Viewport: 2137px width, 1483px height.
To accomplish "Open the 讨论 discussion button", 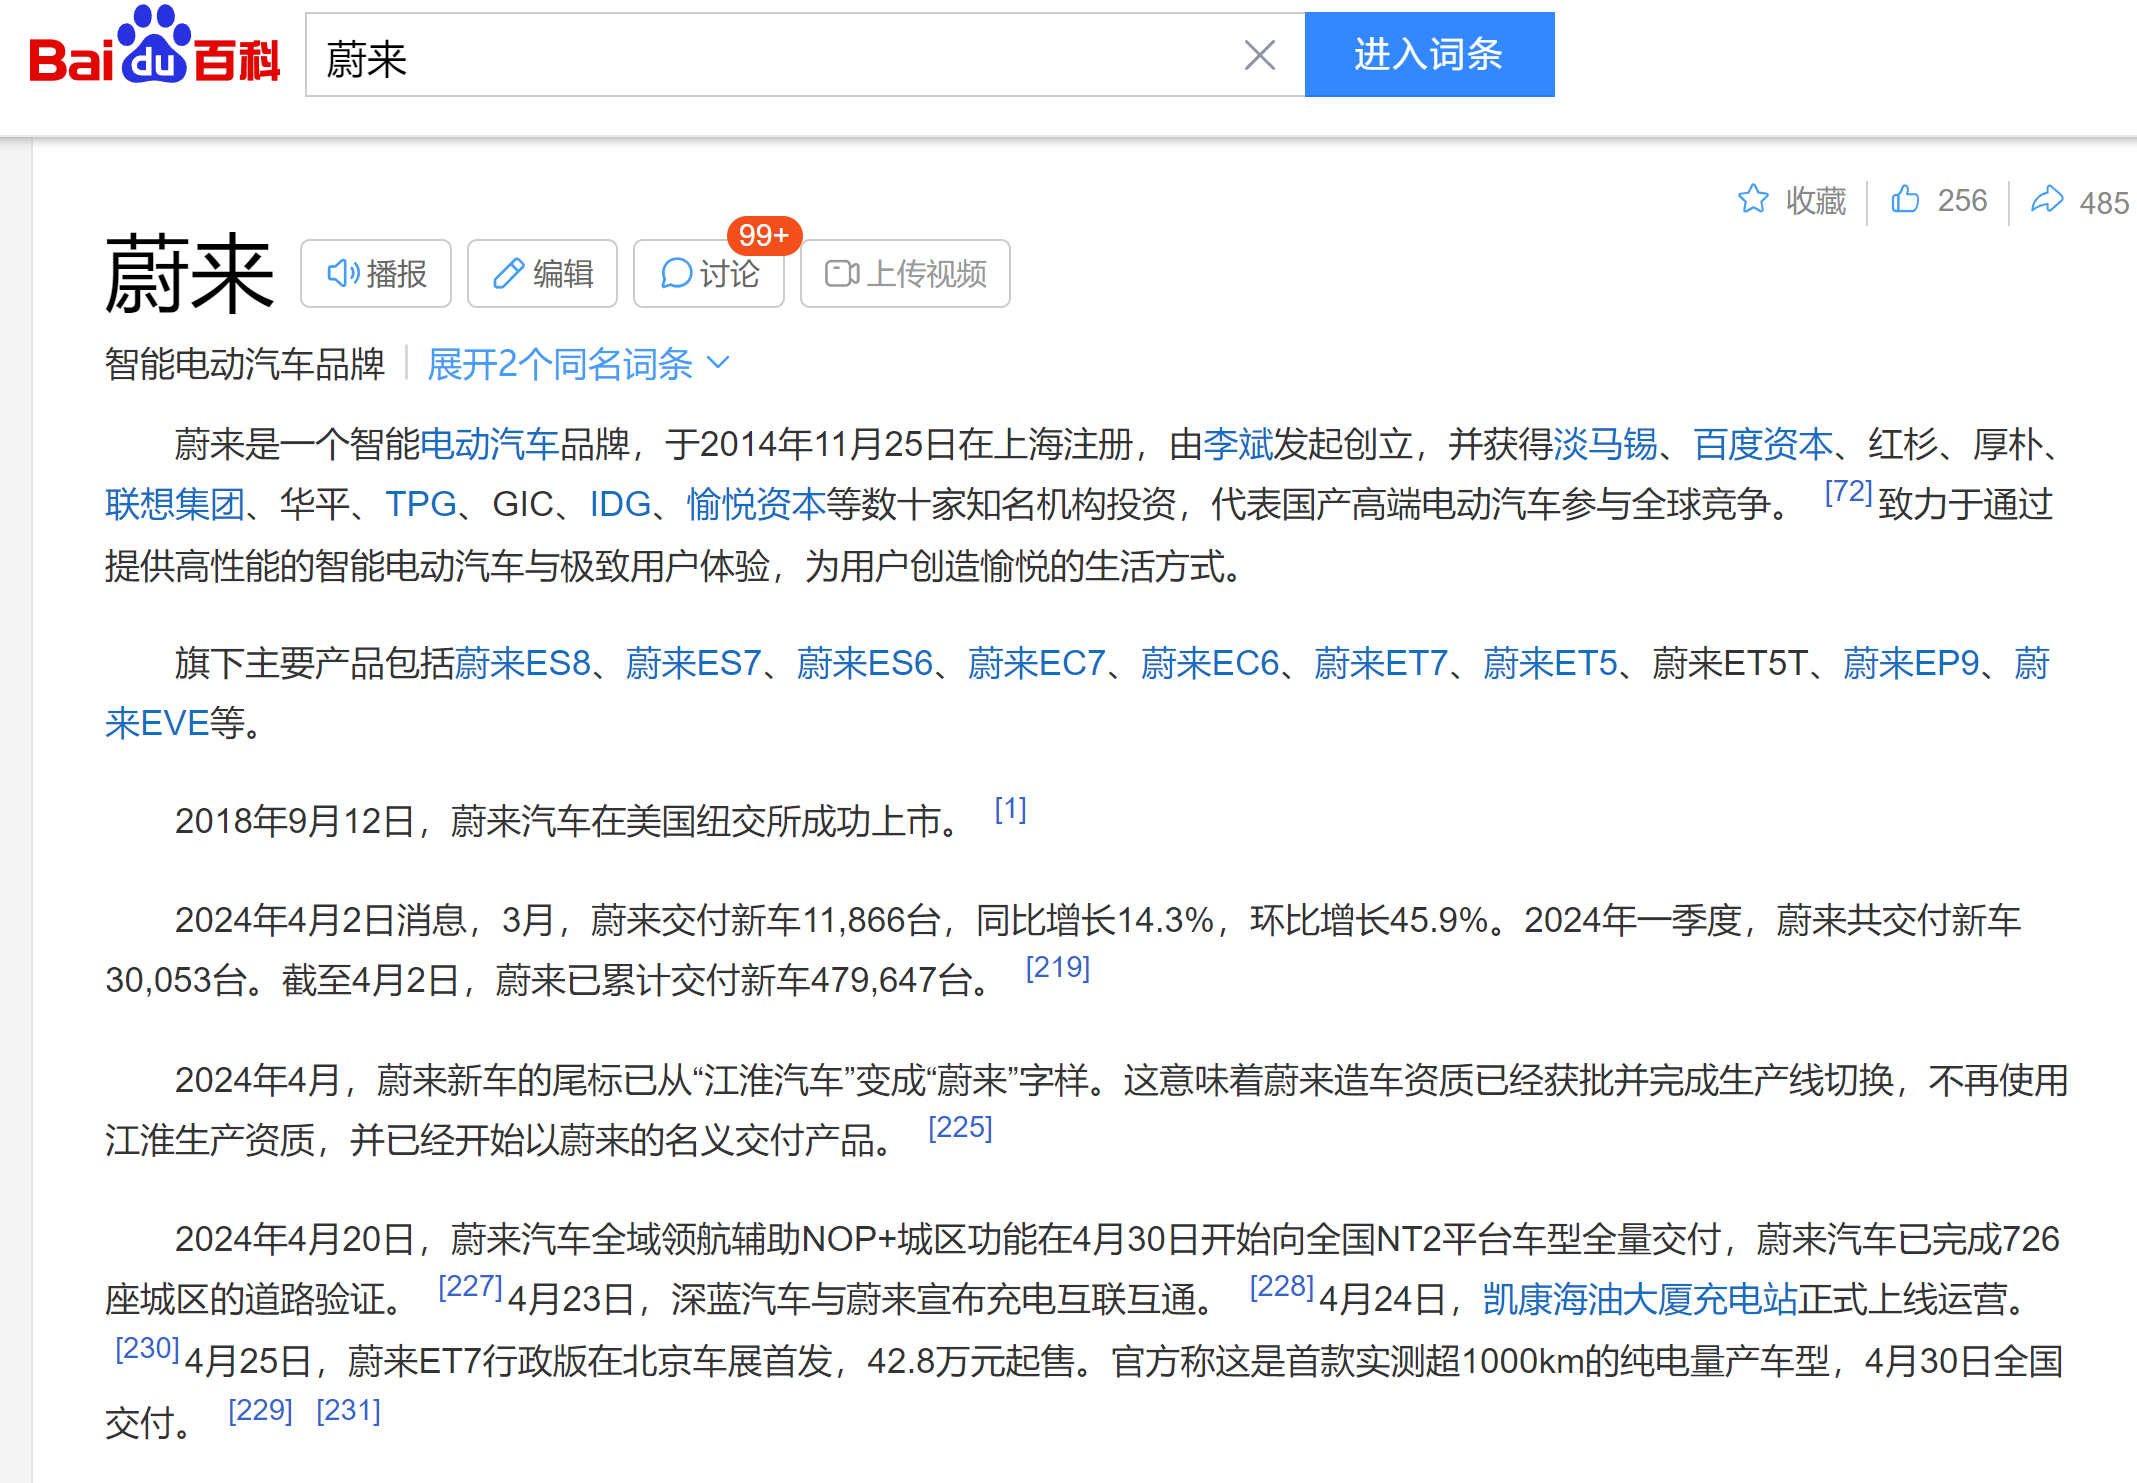I will pyautogui.click(x=709, y=273).
